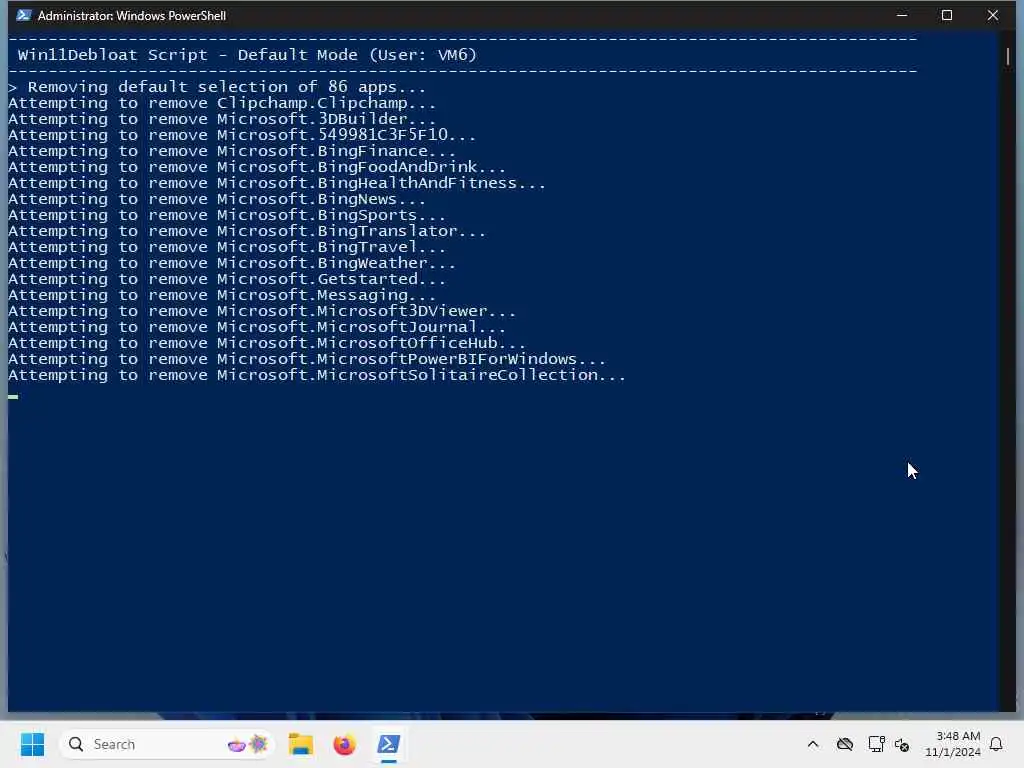
Task: Click the Microsoft.Messaging line
Action: [222, 295]
